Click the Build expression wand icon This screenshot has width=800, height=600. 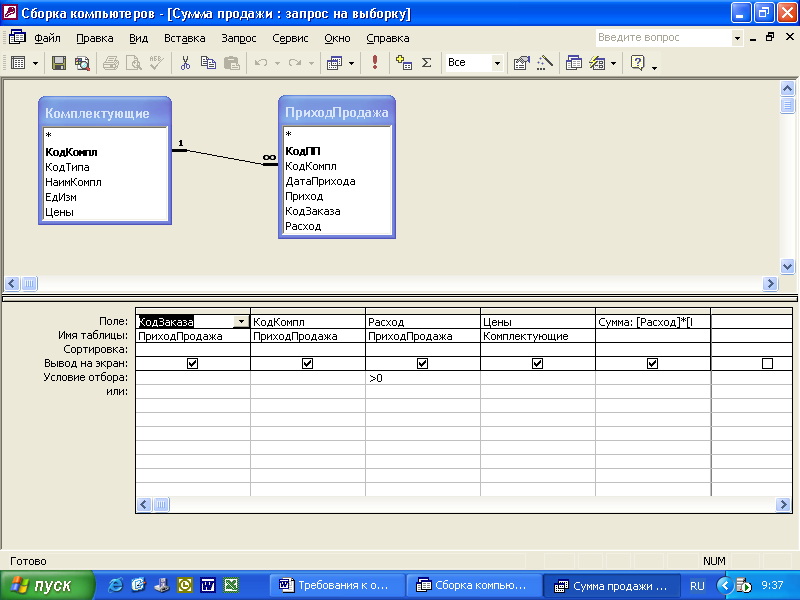pyautogui.click(x=544, y=62)
